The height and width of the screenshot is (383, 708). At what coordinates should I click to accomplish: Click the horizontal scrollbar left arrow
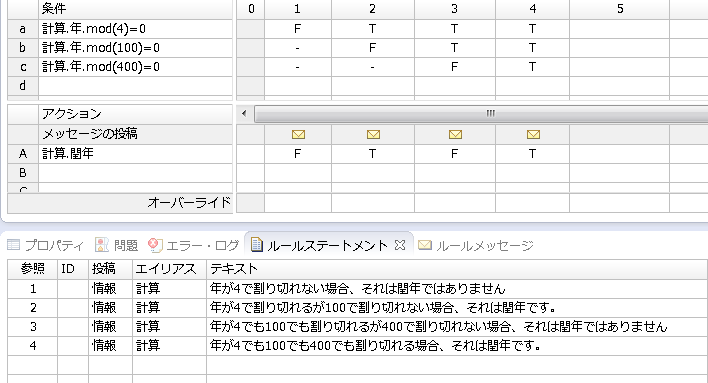coord(244,113)
